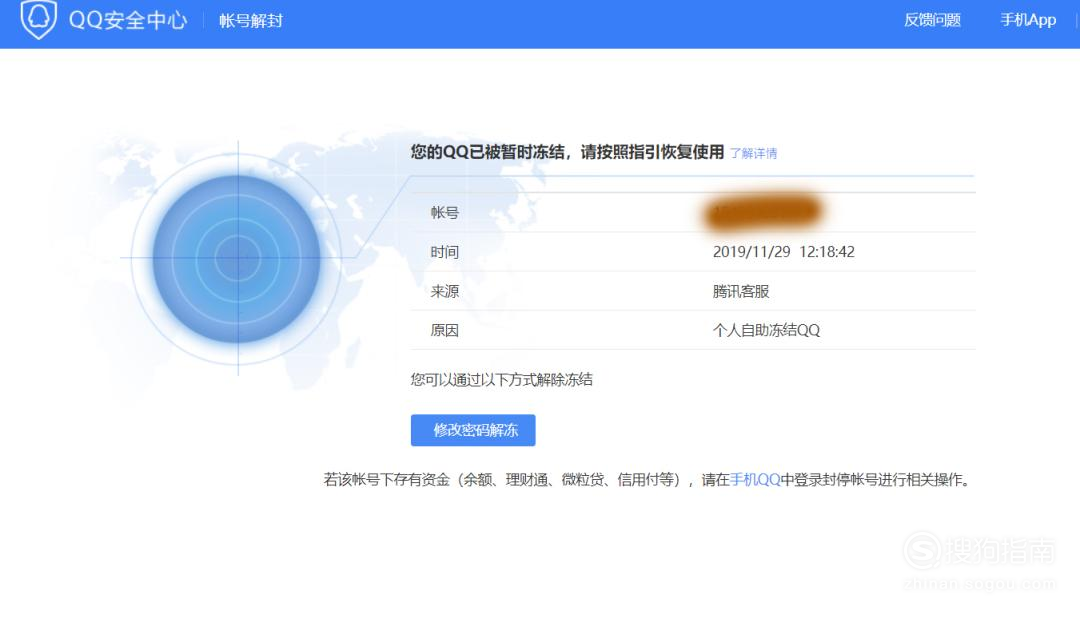Click the 时间 row label

pyautogui.click(x=444, y=252)
